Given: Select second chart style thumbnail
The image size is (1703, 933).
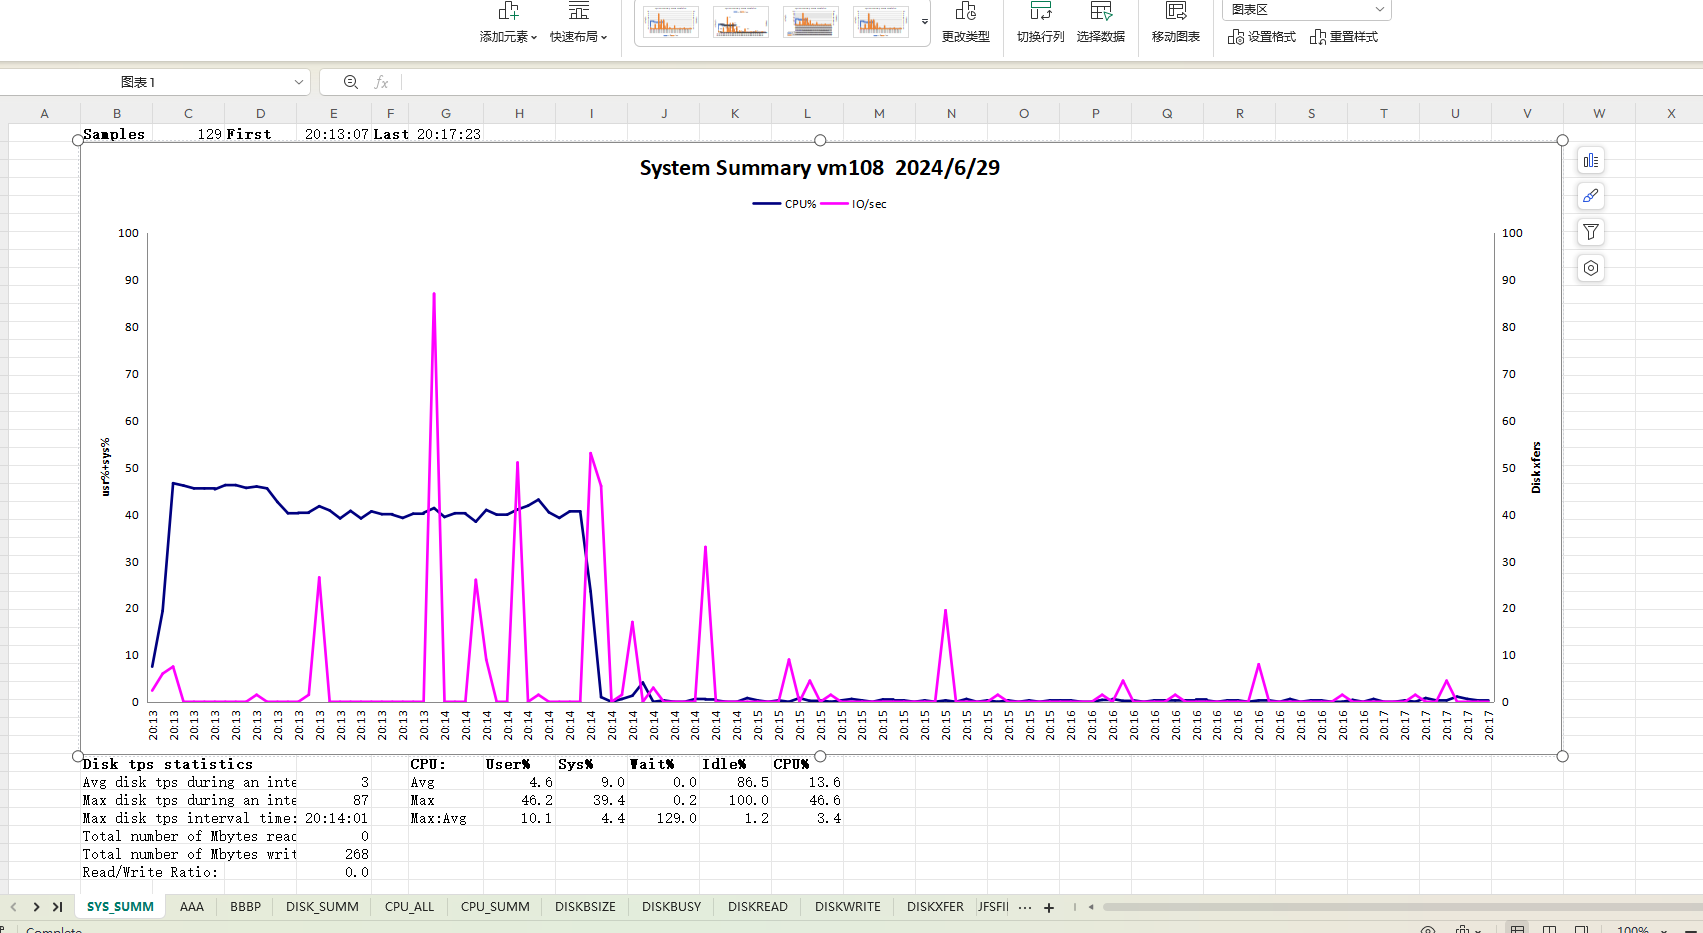Looking at the screenshot, I should click(x=741, y=21).
